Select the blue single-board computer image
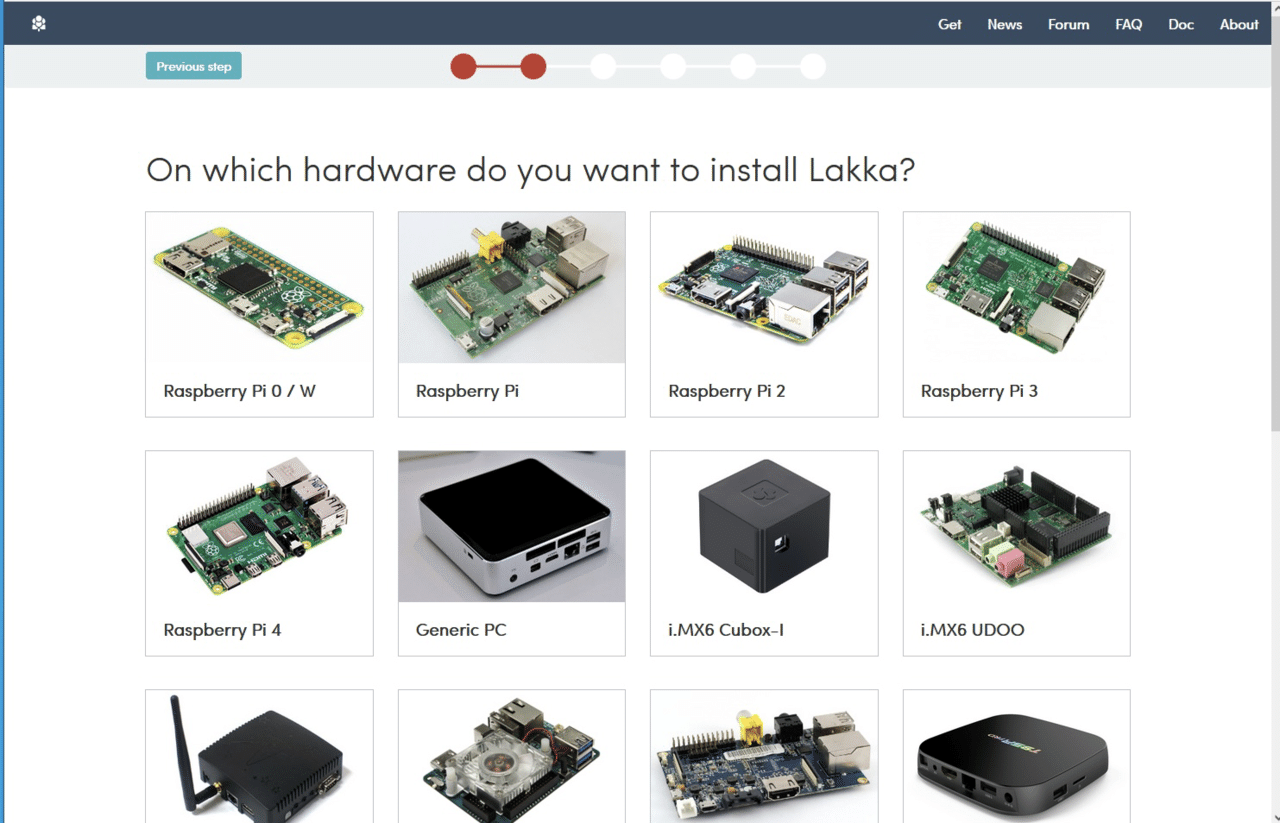1280x823 pixels. (x=764, y=757)
